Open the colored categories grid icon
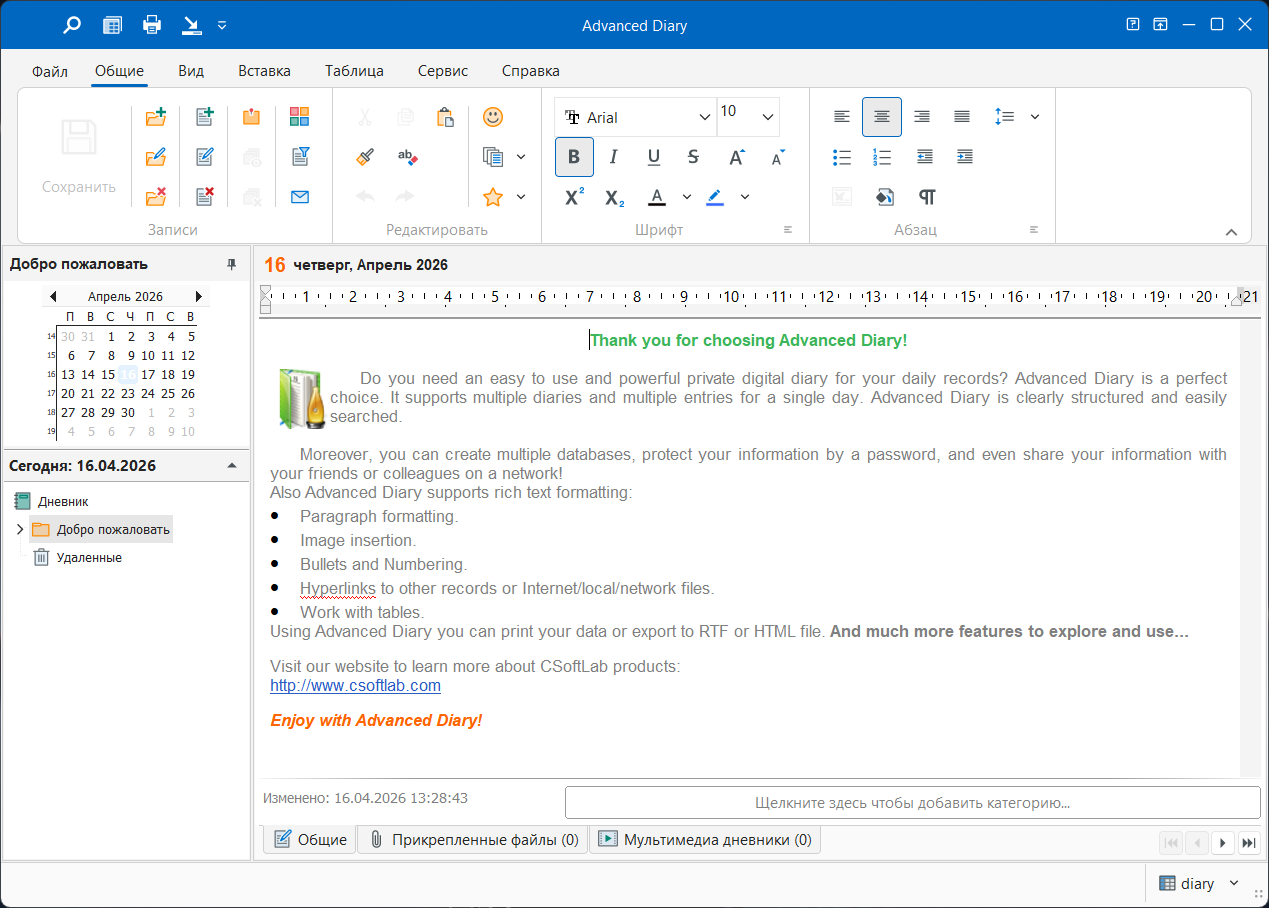 click(x=300, y=117)
